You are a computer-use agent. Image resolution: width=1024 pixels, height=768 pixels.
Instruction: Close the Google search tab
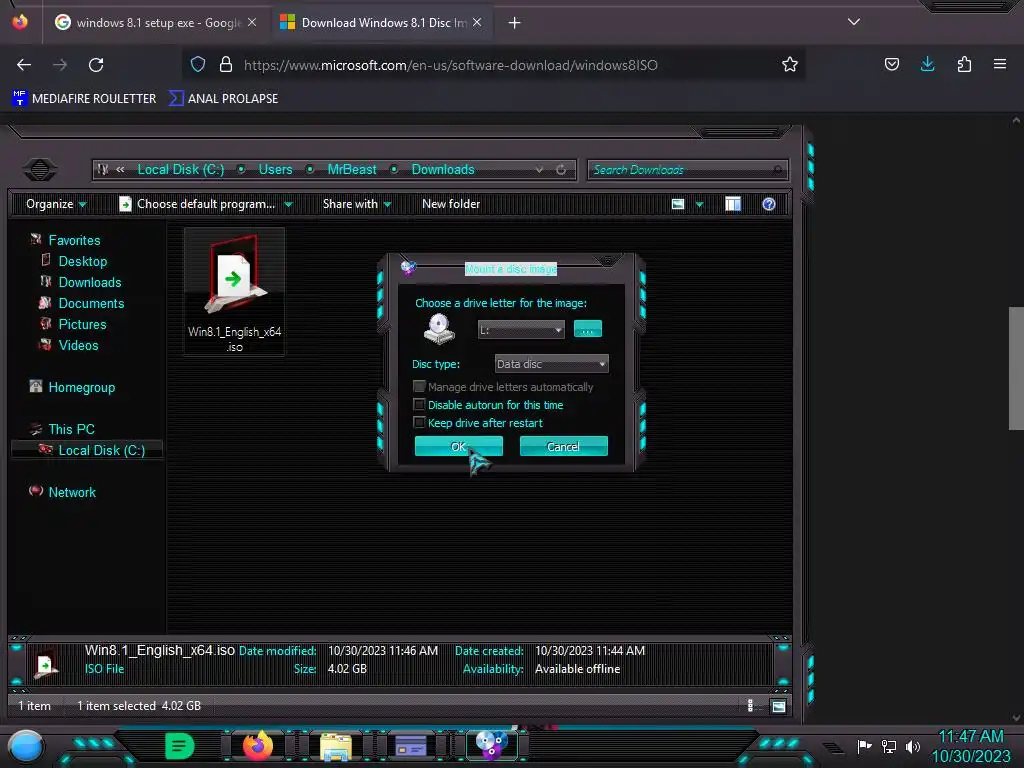(x=252, y=22)
